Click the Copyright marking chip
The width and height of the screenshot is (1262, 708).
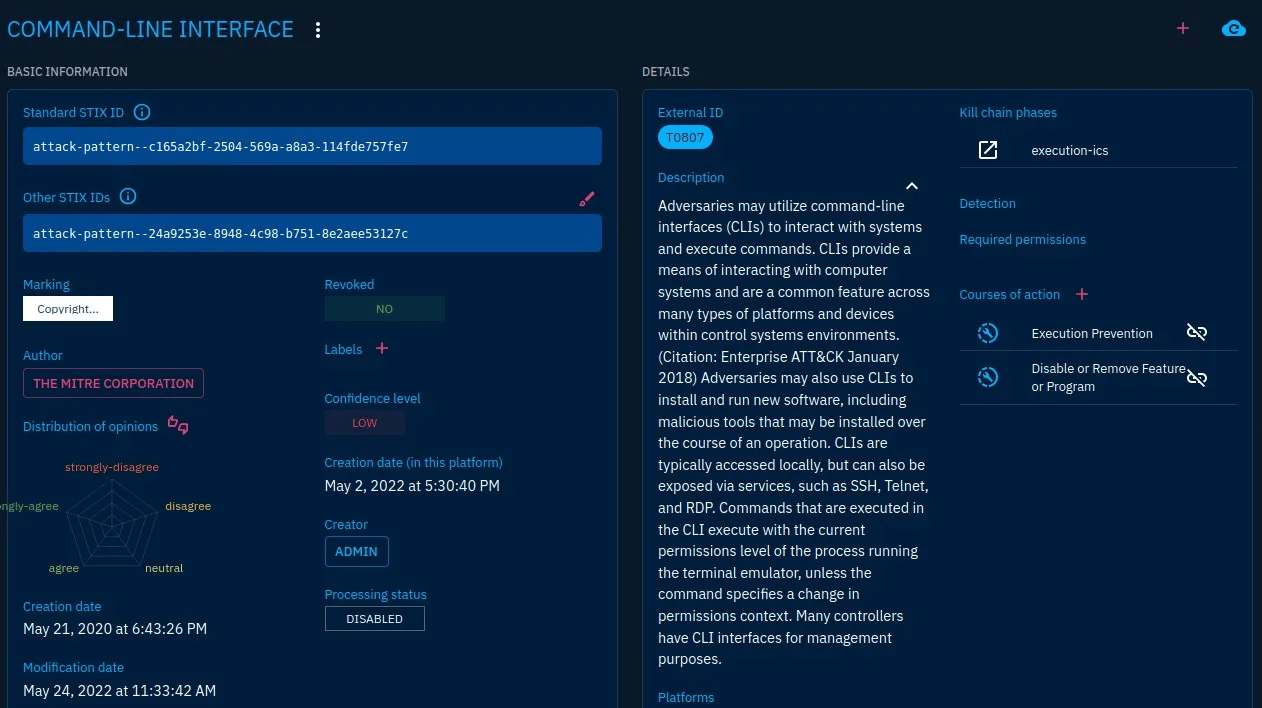pos(68,309)
